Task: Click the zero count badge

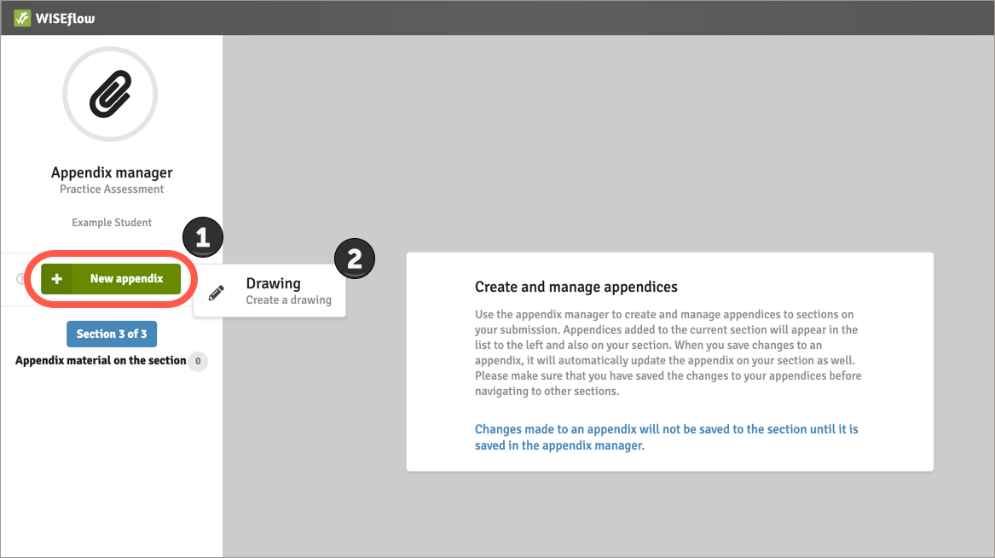Action: point(198,361)
